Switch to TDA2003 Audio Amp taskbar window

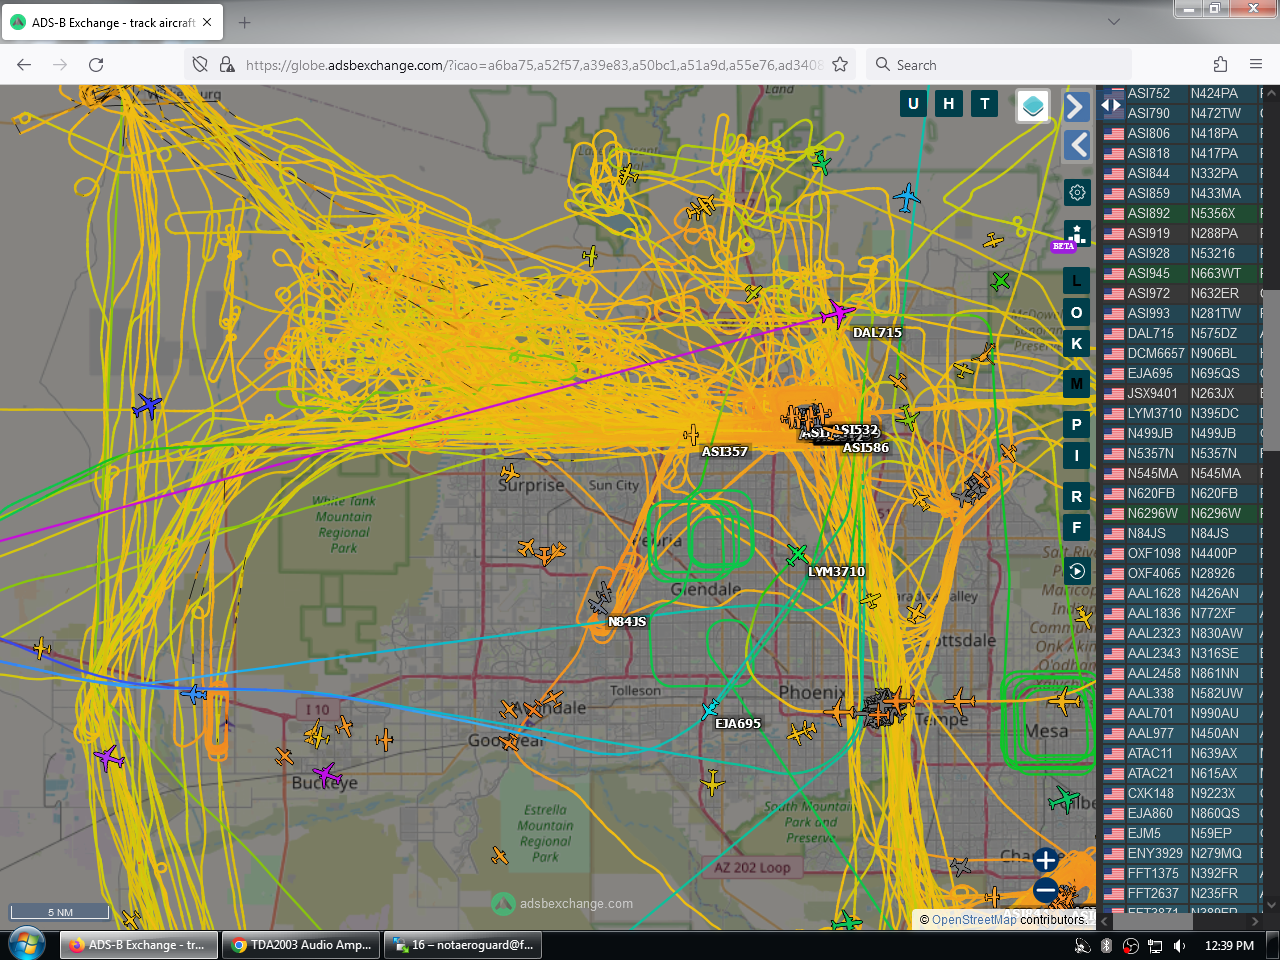[301, 945]
